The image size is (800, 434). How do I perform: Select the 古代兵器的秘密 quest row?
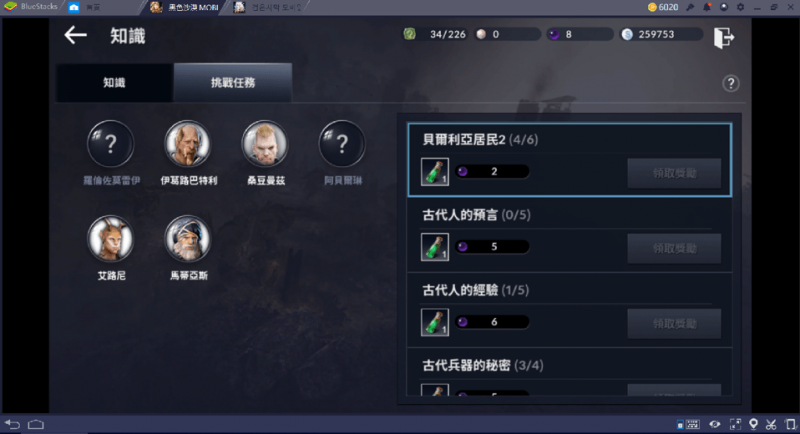569,373
